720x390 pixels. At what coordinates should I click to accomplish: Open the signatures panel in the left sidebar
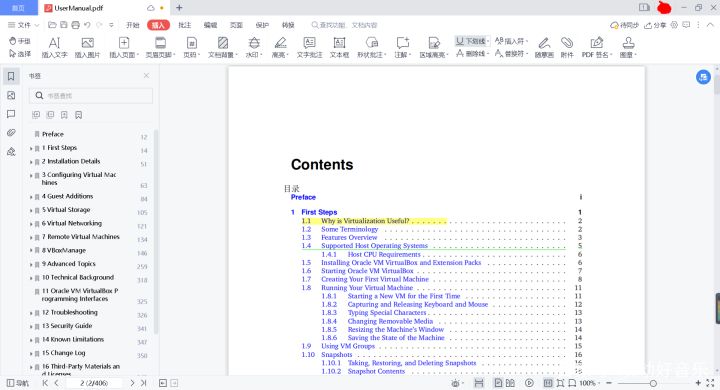tap(11, 152)
